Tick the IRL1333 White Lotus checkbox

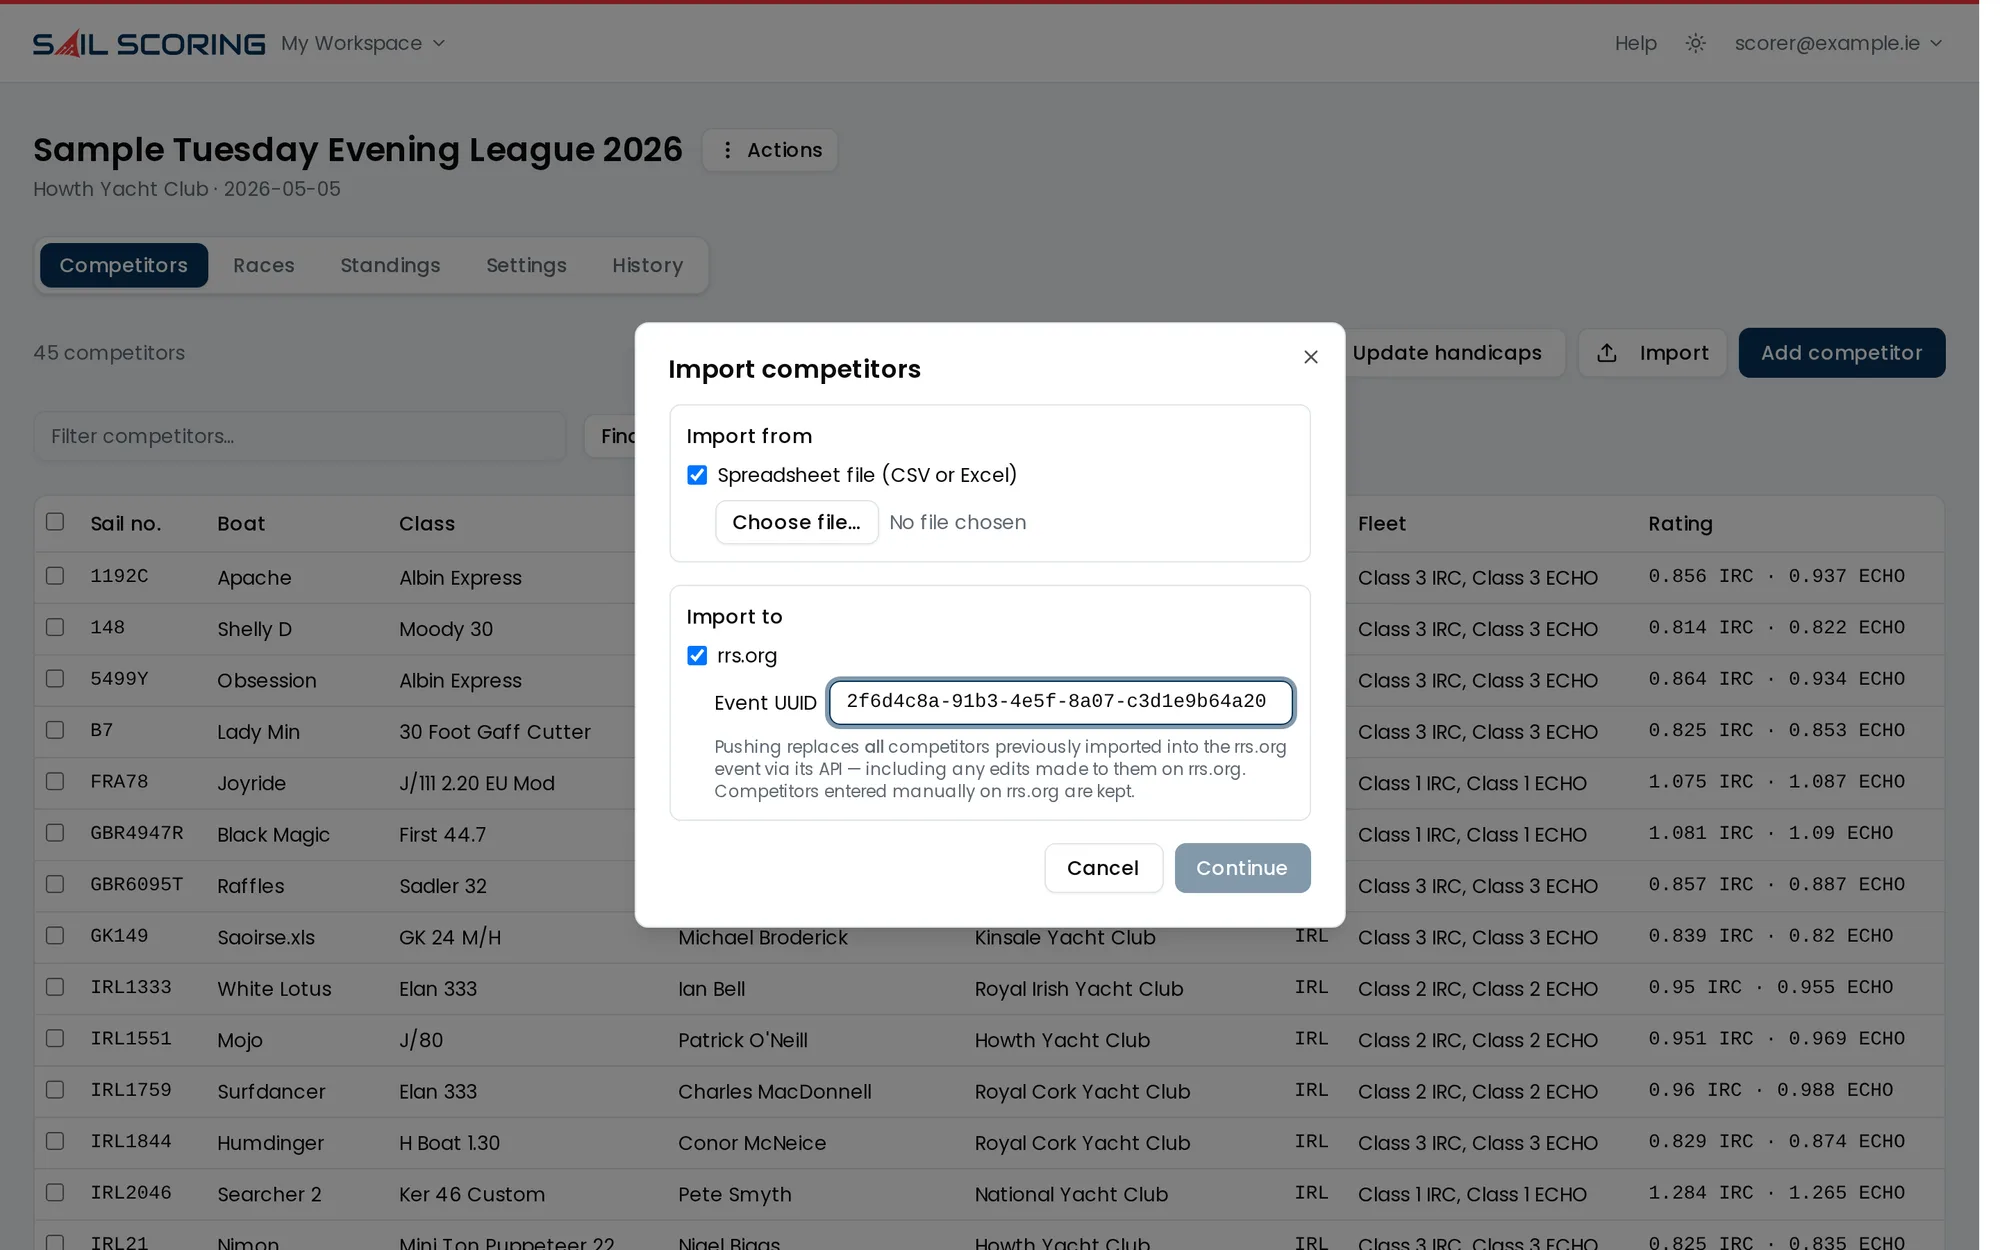pyautogui.click(x=55, y=987)
